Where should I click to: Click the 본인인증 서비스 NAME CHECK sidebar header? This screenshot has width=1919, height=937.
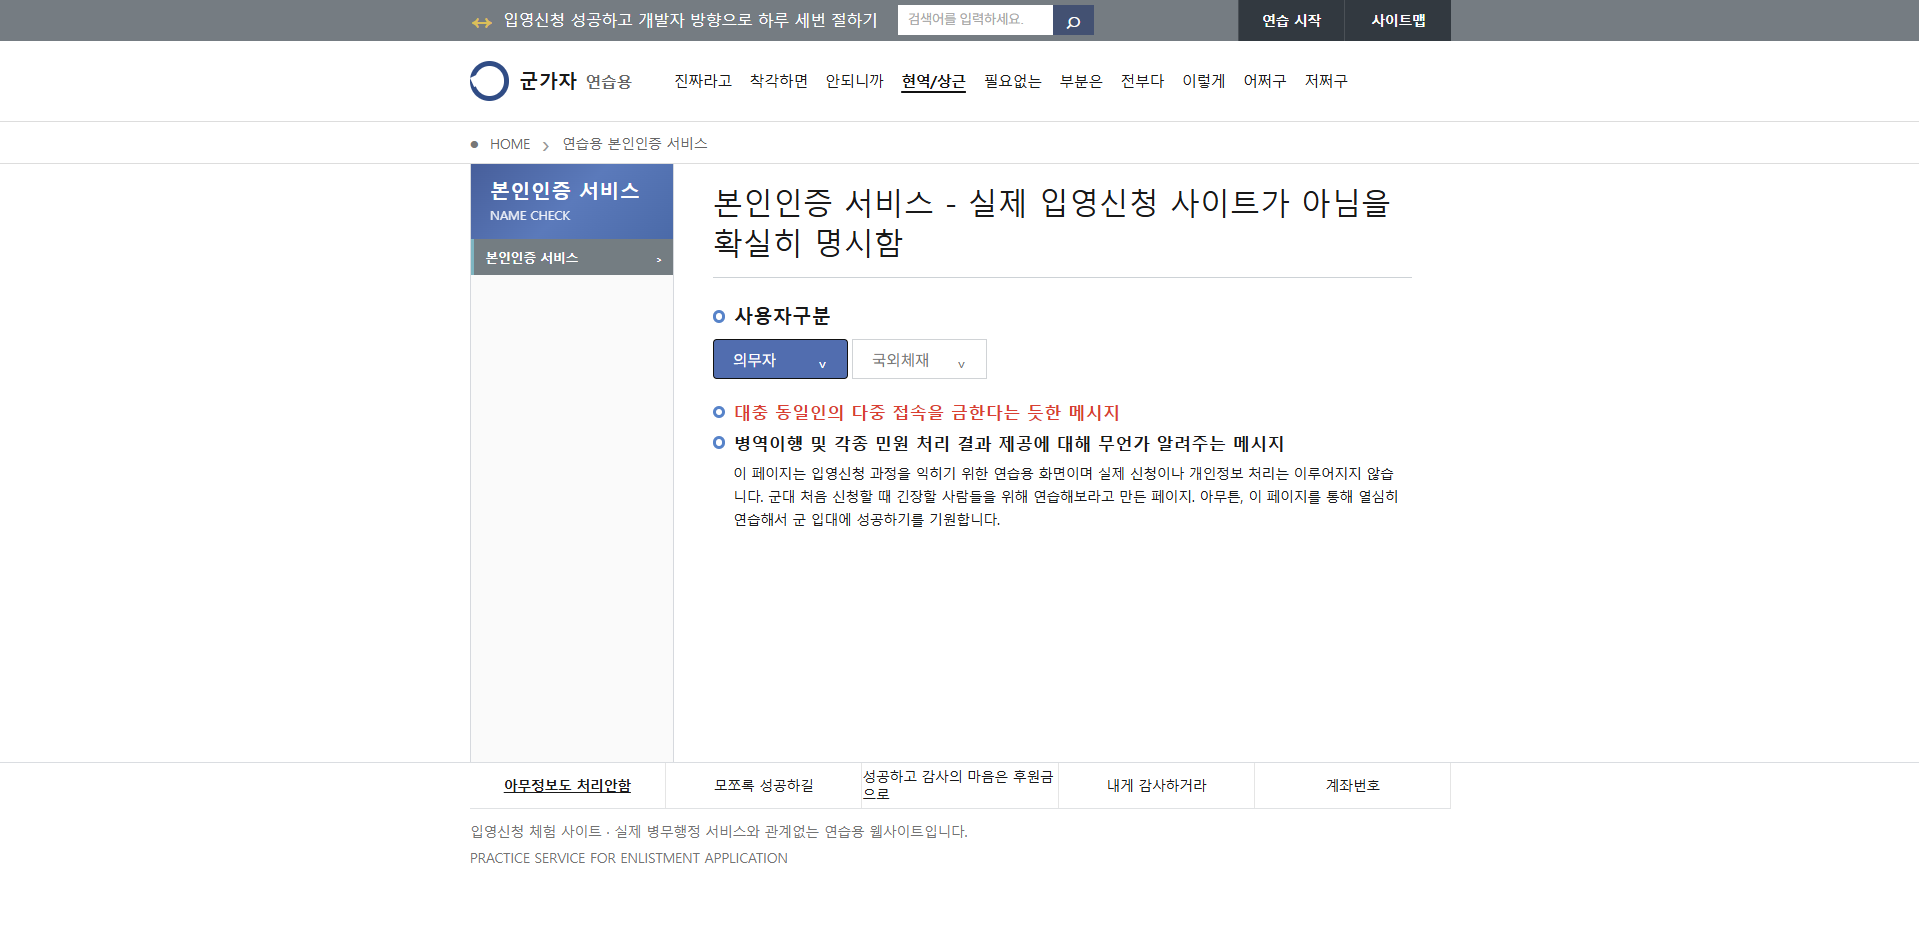(572, 201)
